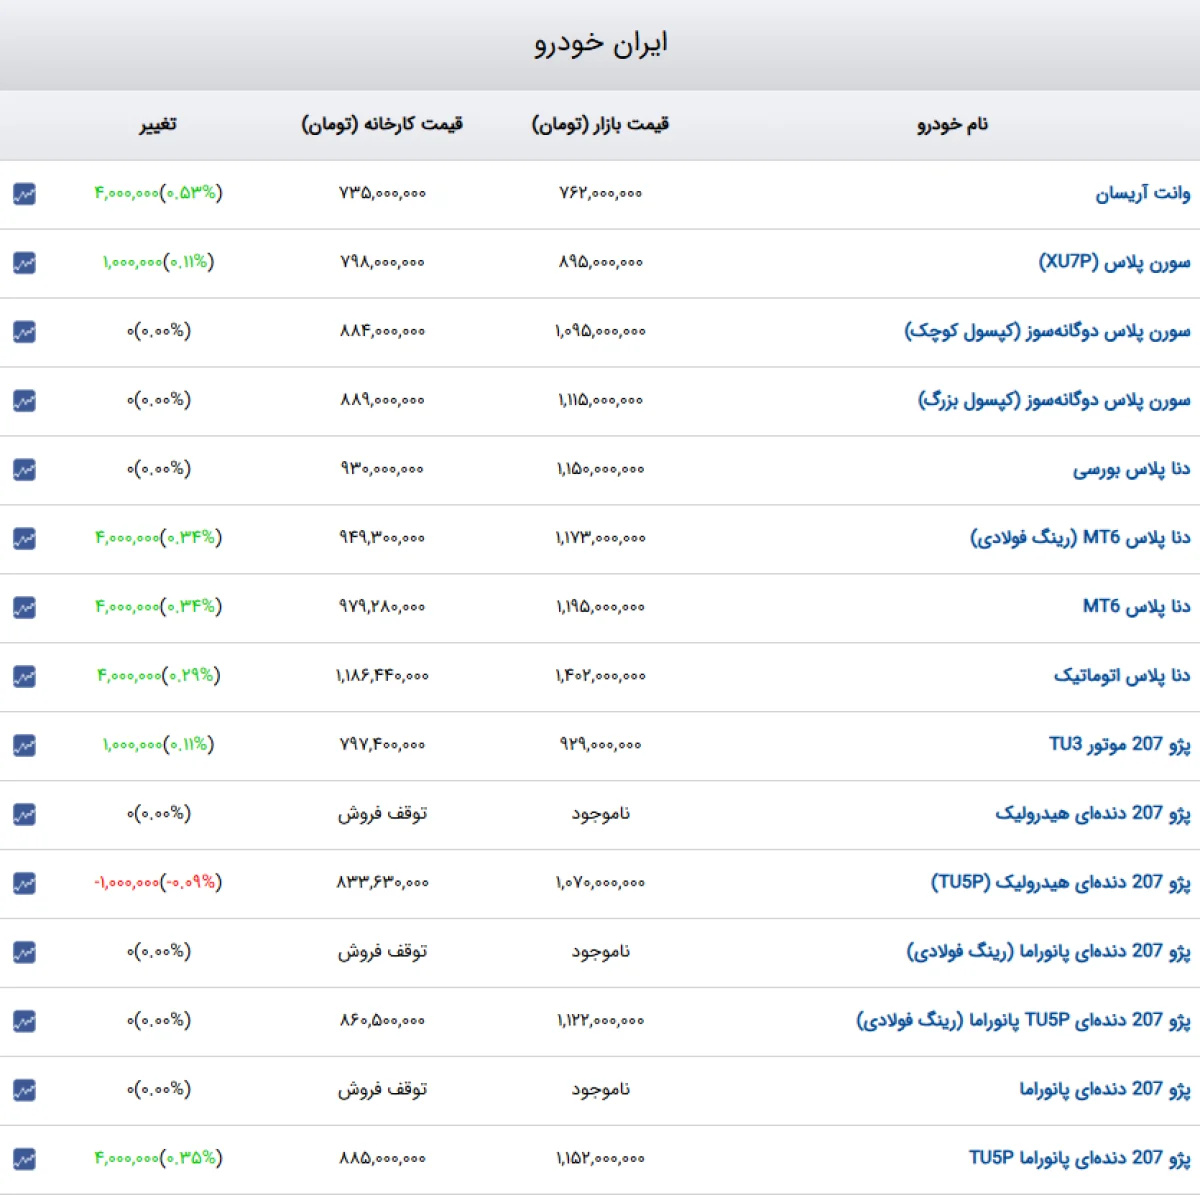This screenshot has height=1195, width=1200.
Task: Open chart for پژو 207 TU5P پانوراما رینگ فولادی
Action: click(x=25, y=1020)
